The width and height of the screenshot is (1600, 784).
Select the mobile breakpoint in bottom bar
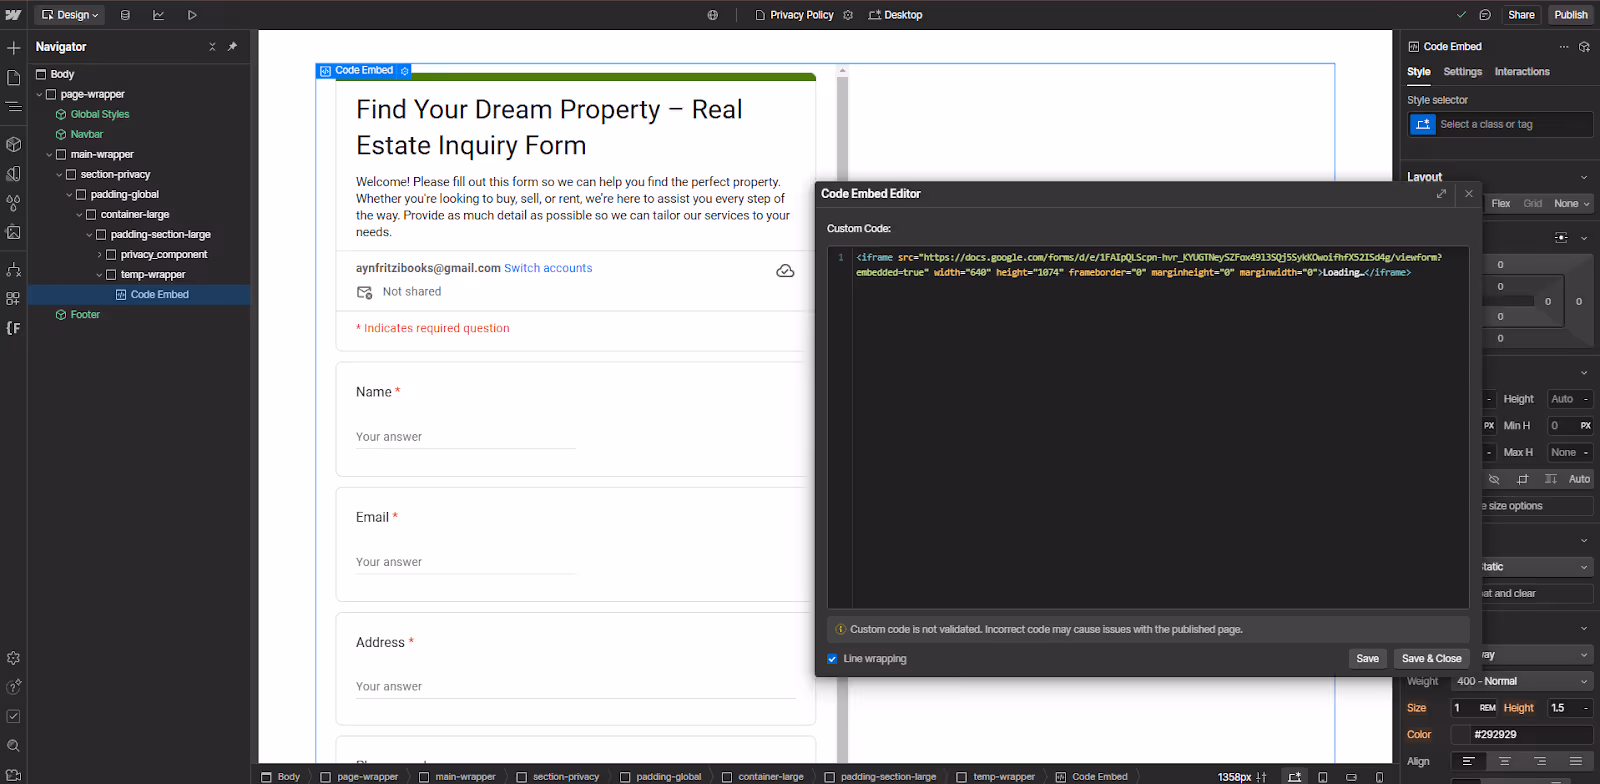point(1380,777)
